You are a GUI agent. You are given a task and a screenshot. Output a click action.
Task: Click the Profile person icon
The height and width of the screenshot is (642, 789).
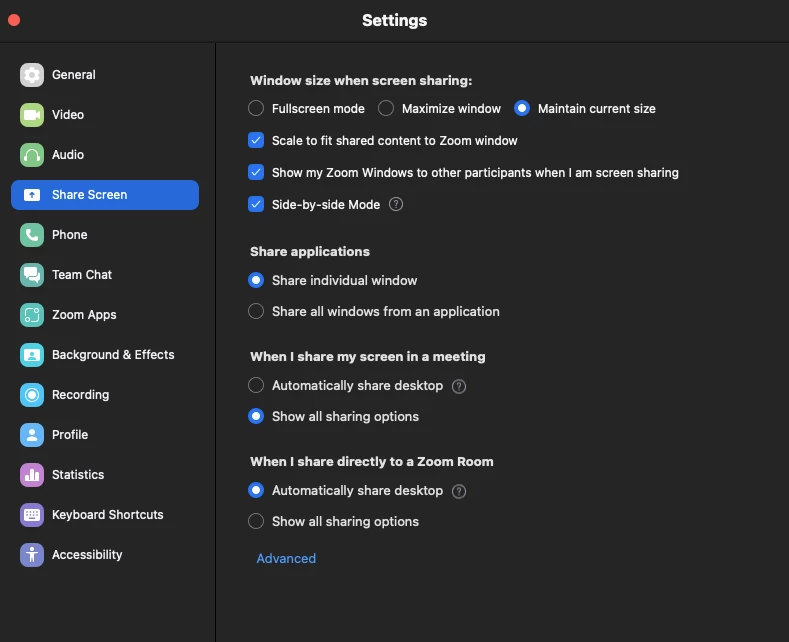(32, 435)
